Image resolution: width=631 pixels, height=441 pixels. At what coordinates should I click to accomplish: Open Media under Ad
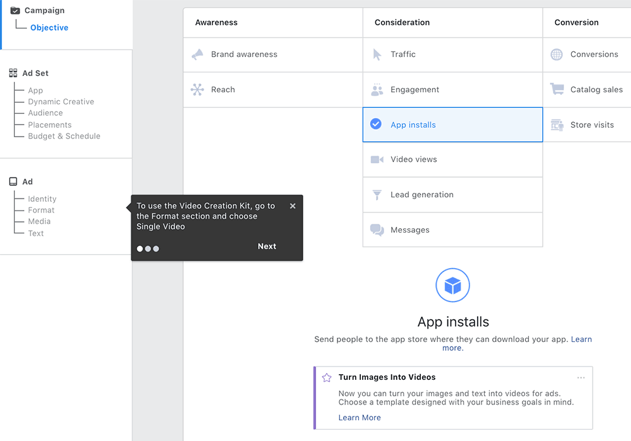(39, 221)
